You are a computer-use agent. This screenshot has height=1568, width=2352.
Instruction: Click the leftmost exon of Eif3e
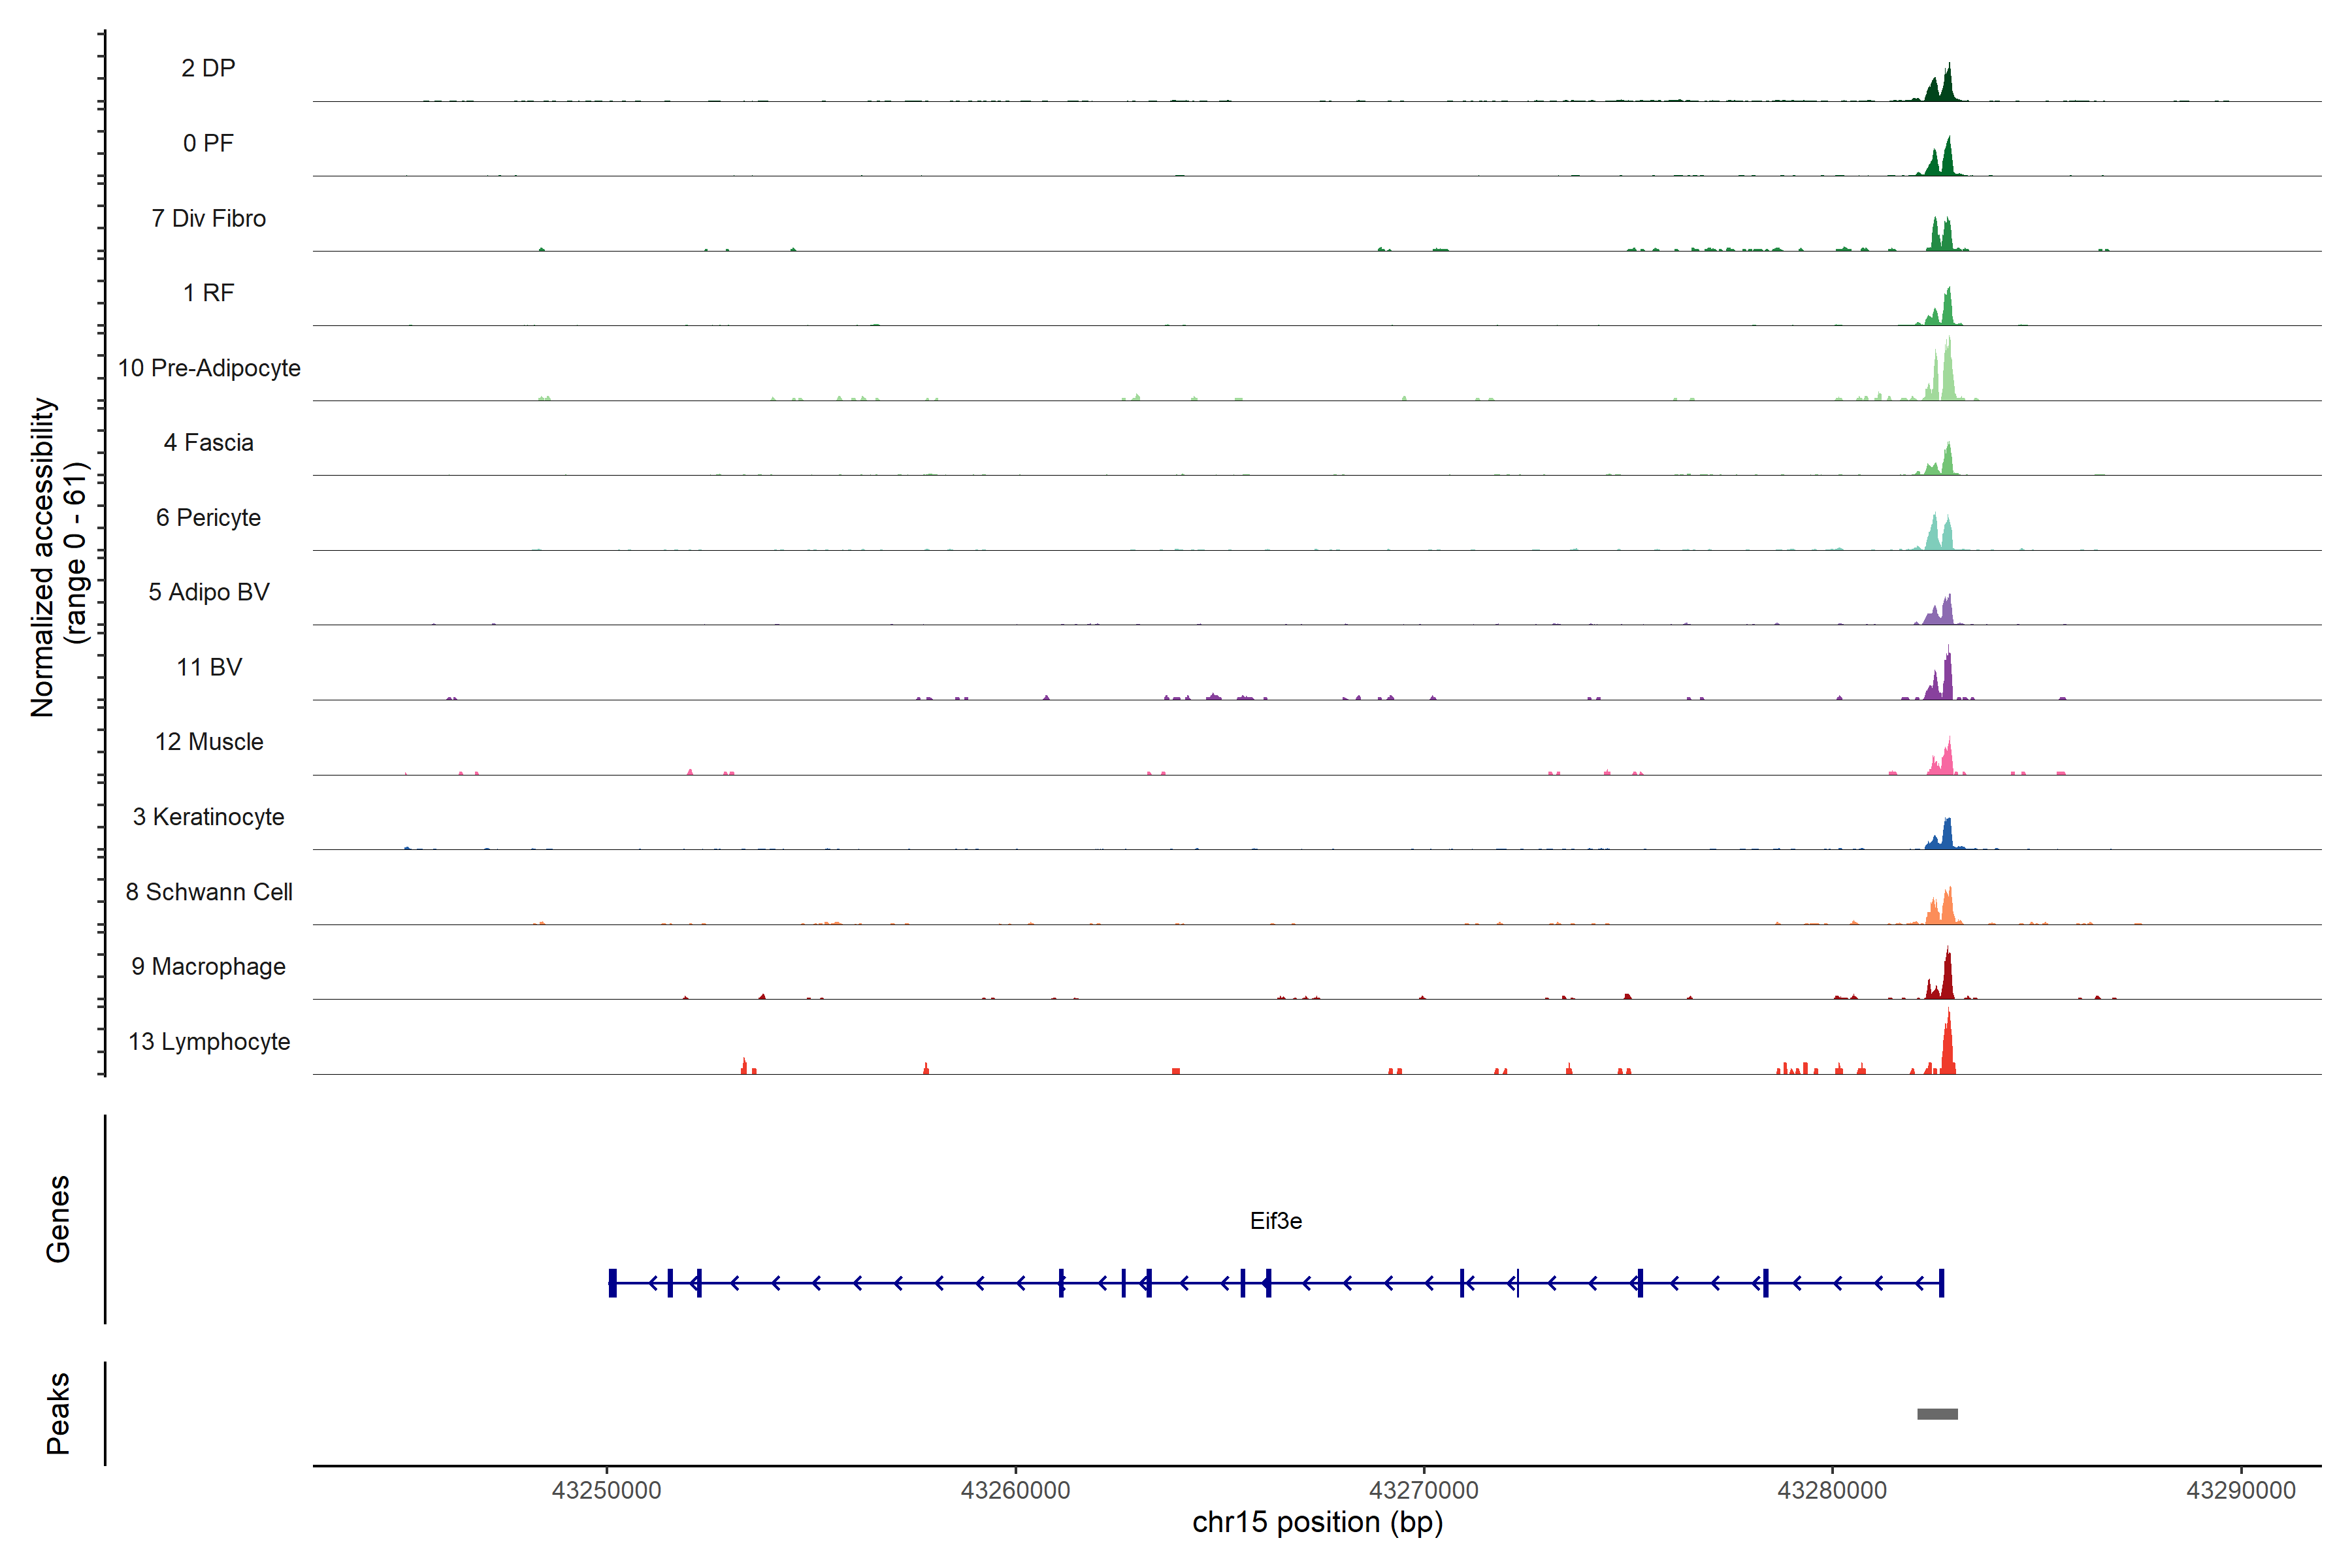(612, 1283)
